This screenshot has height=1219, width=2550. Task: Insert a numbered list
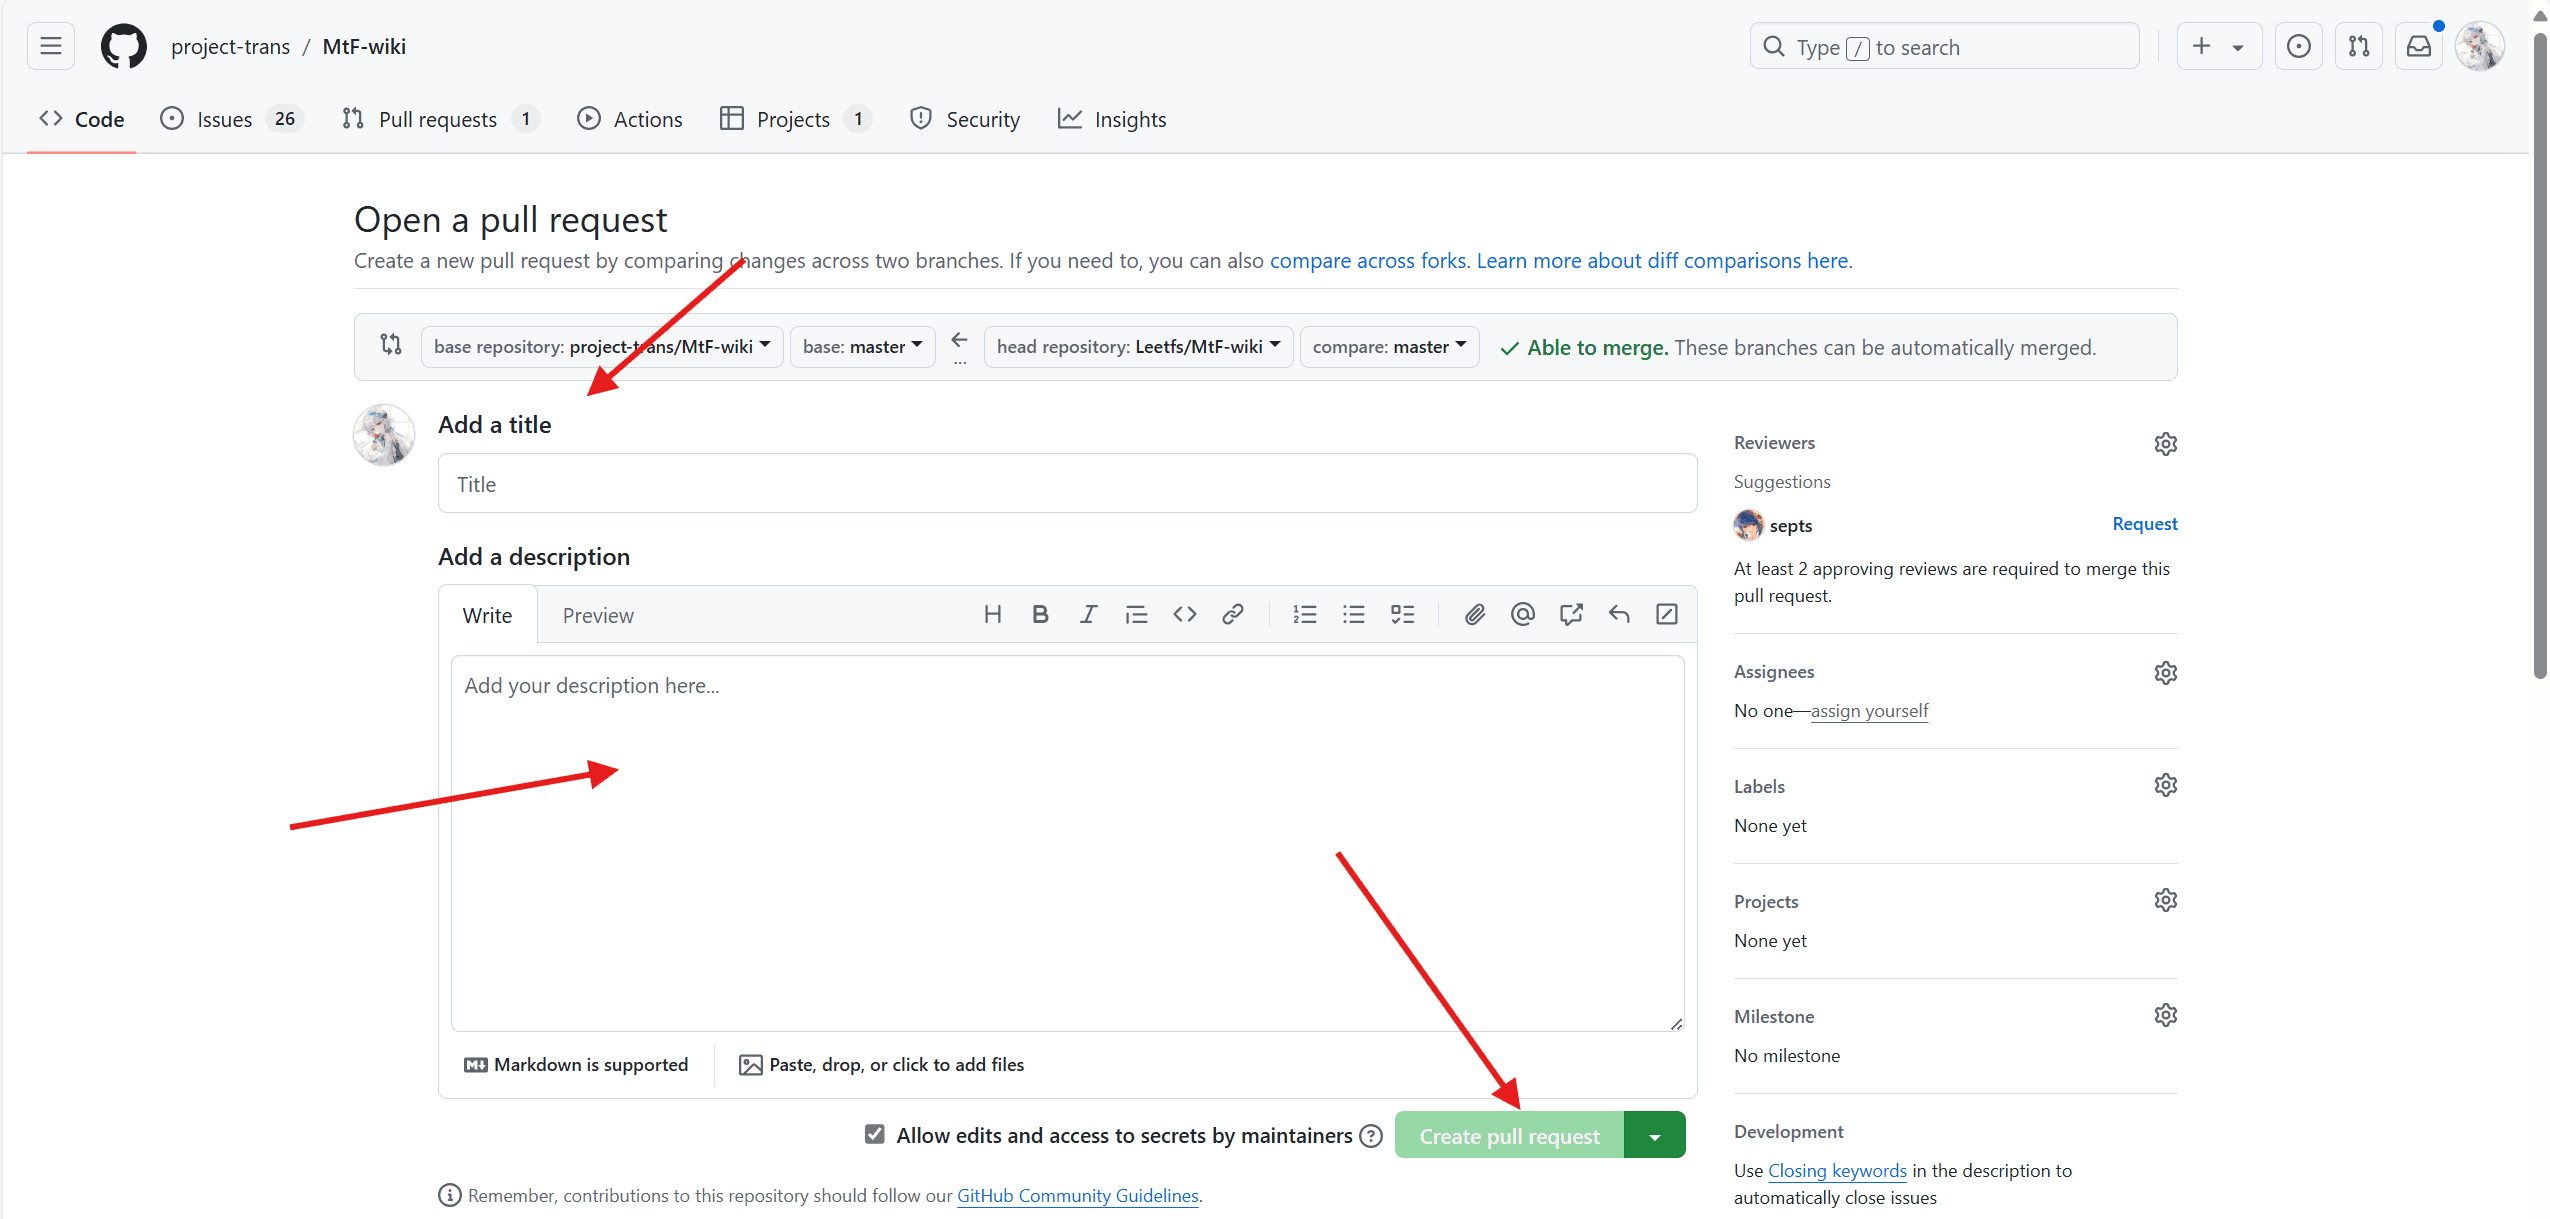click(x=1304, y=614)
